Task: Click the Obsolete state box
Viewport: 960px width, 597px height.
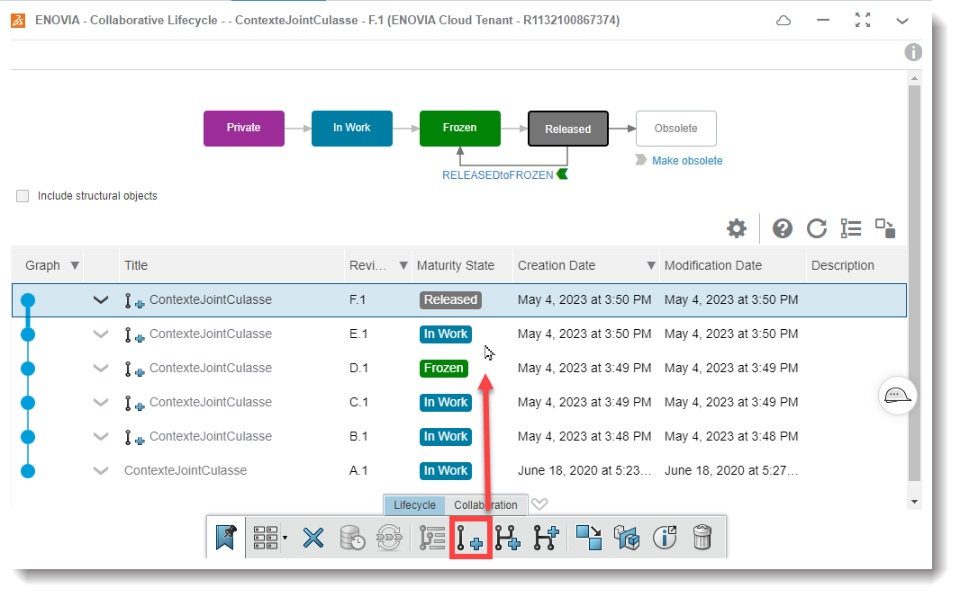Action: (676, 129)
